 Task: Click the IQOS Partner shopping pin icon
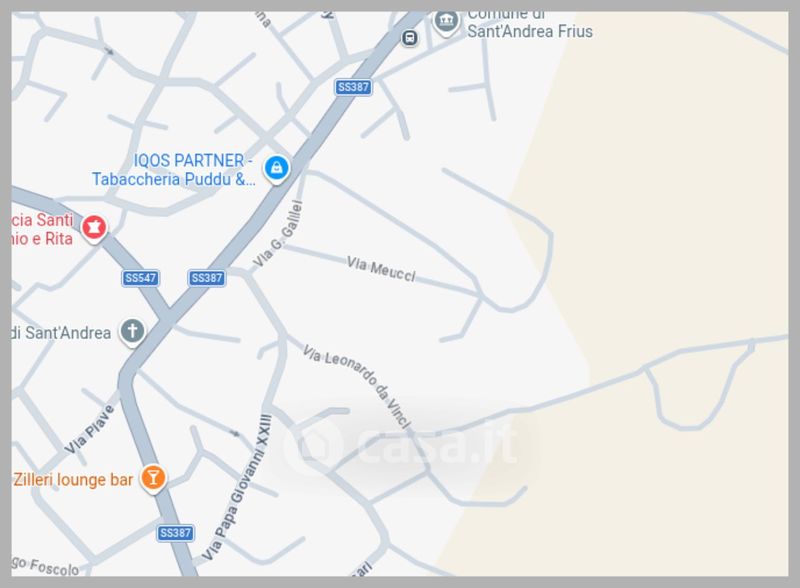[277, 169]
